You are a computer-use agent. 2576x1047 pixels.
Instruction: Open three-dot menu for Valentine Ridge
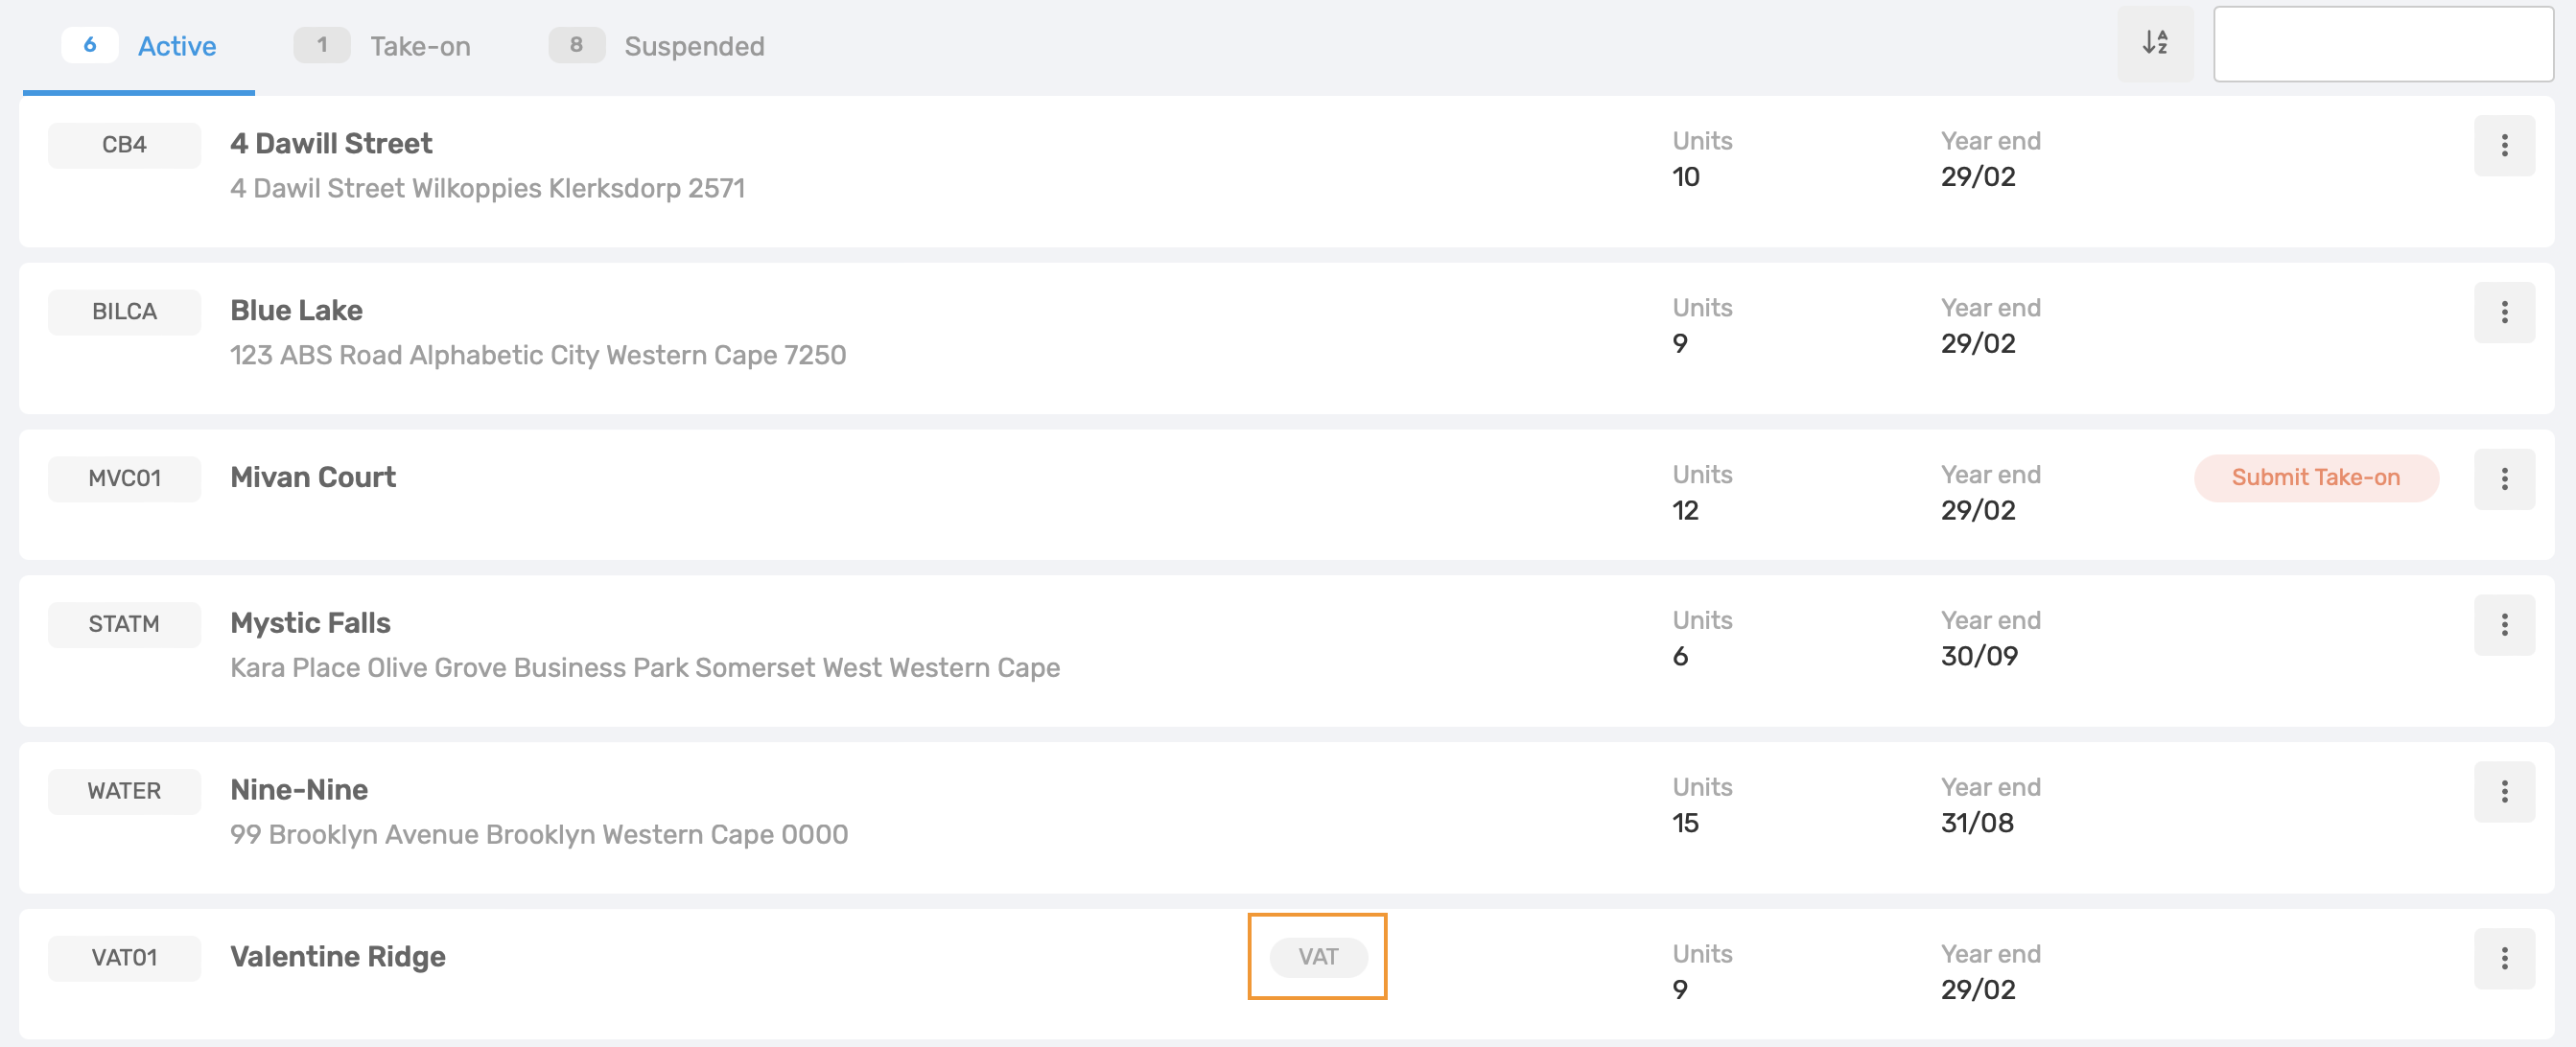(x=2503, y=960)
